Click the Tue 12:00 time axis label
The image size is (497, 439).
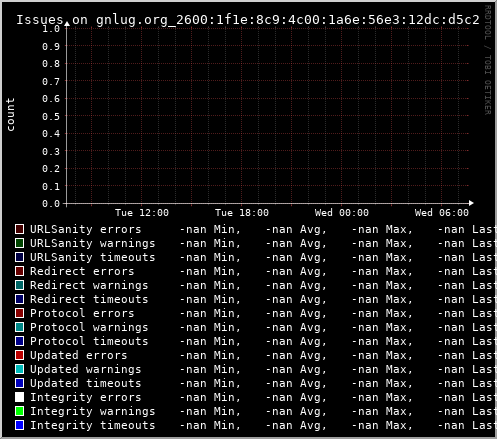142,213
